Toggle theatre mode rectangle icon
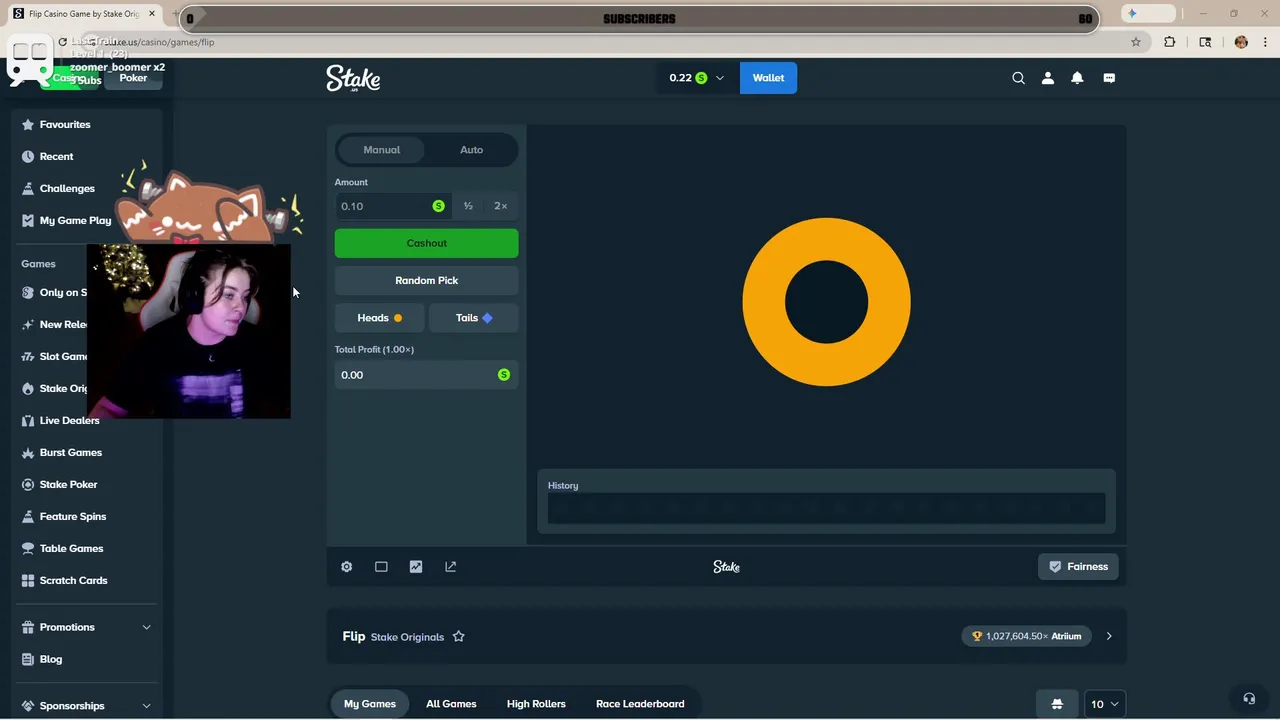Screen dimensions: 1280x720 pos(381,566)
